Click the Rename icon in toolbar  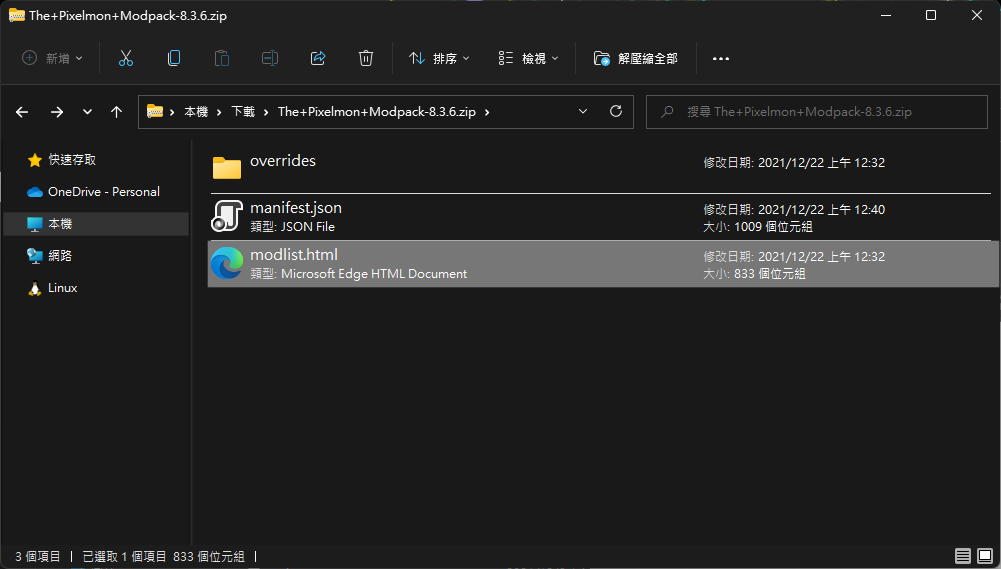[270, 58]
